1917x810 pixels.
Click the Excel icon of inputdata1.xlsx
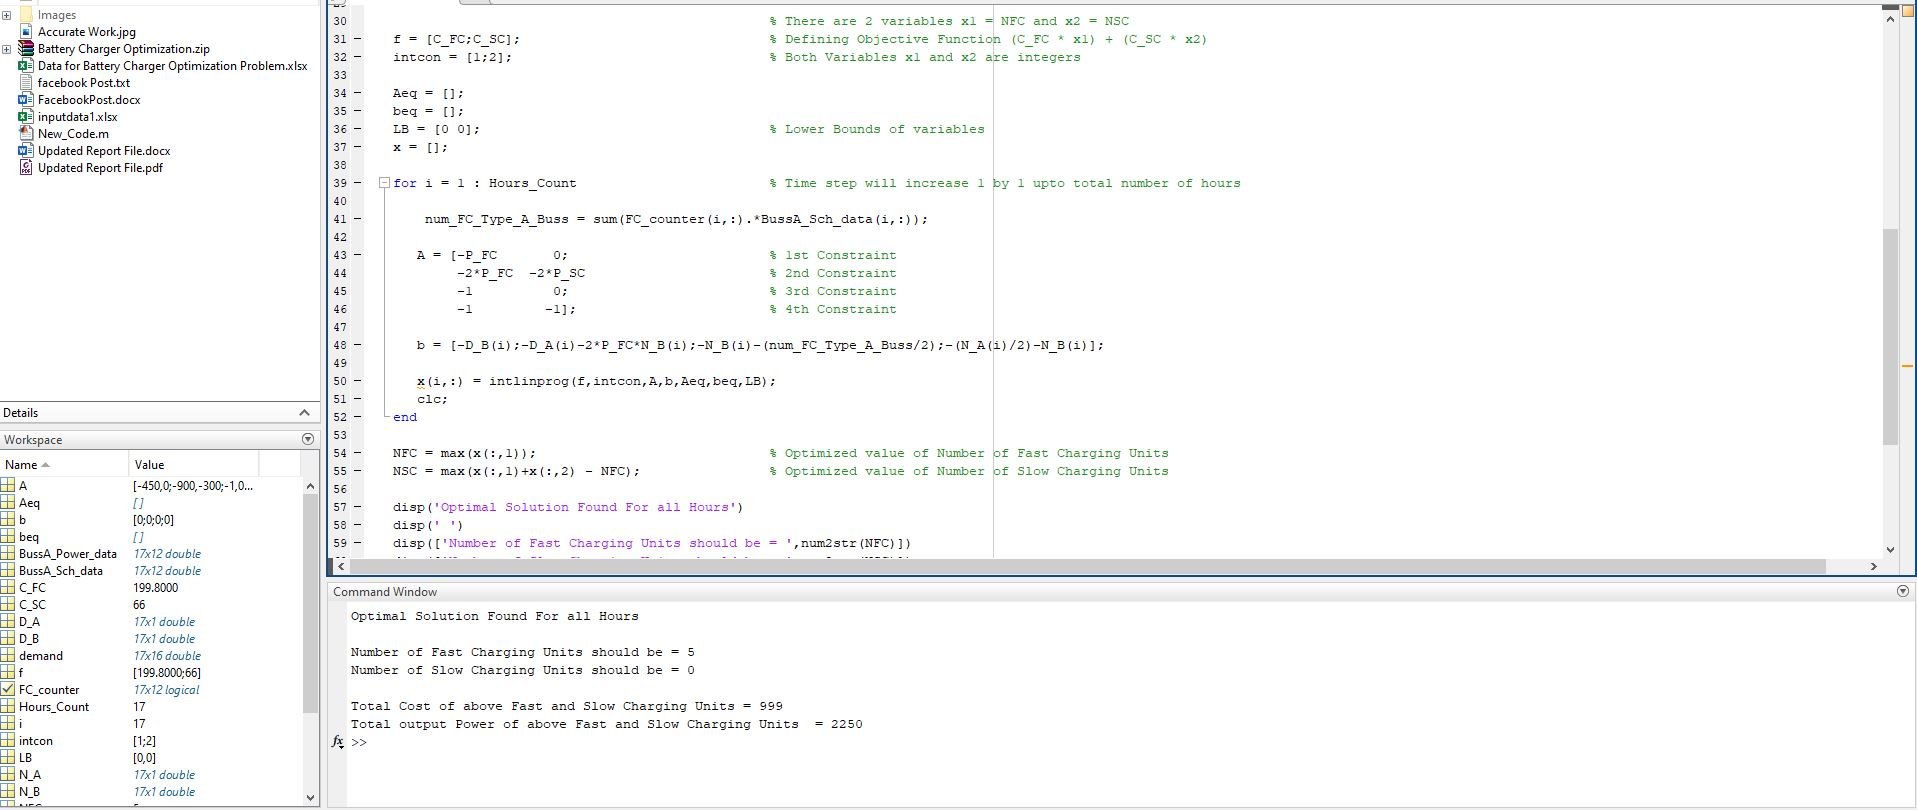26,117
